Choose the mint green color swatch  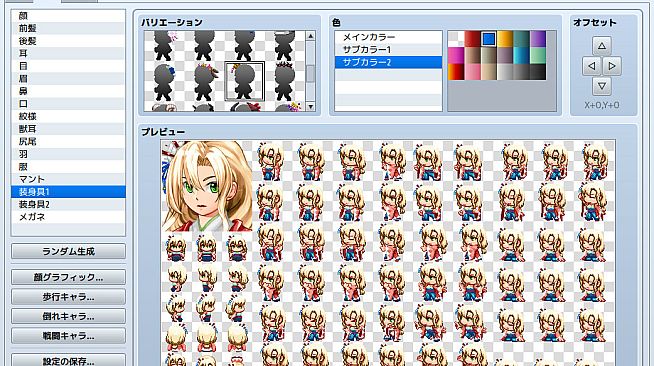538,55
